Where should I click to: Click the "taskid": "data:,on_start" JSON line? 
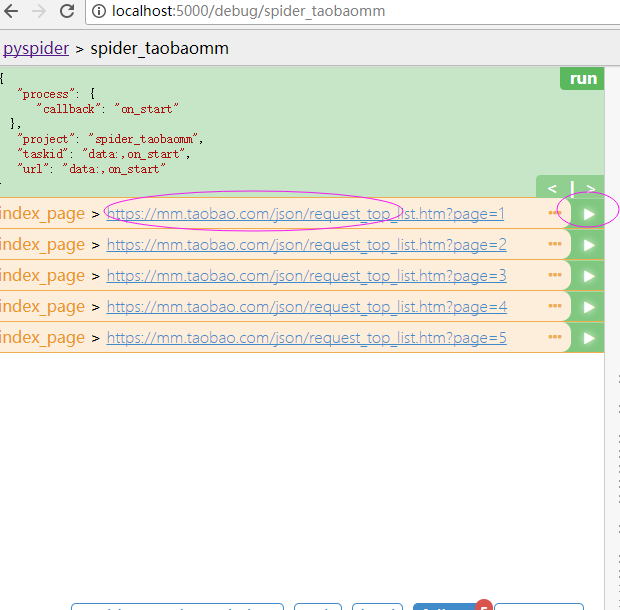[x=104, y=154]
